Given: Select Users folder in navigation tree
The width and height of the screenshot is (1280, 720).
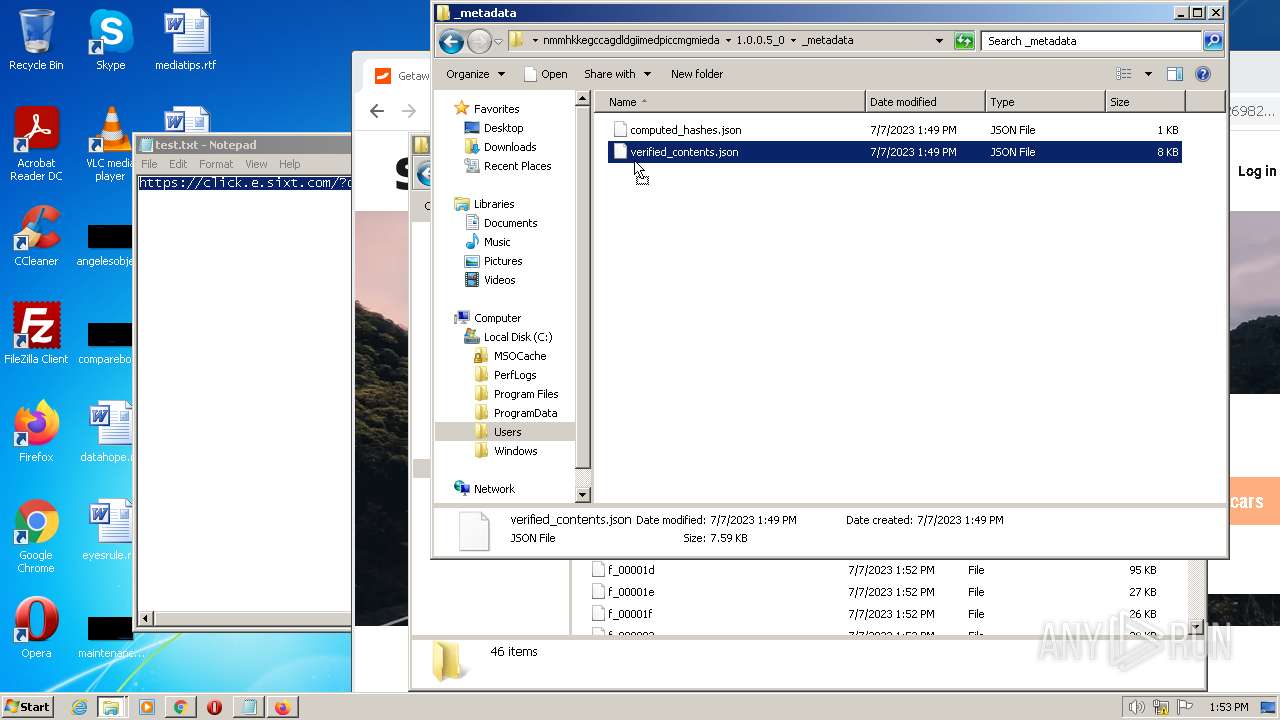Looking at the screenshot, I should click(x=507, y=432).
